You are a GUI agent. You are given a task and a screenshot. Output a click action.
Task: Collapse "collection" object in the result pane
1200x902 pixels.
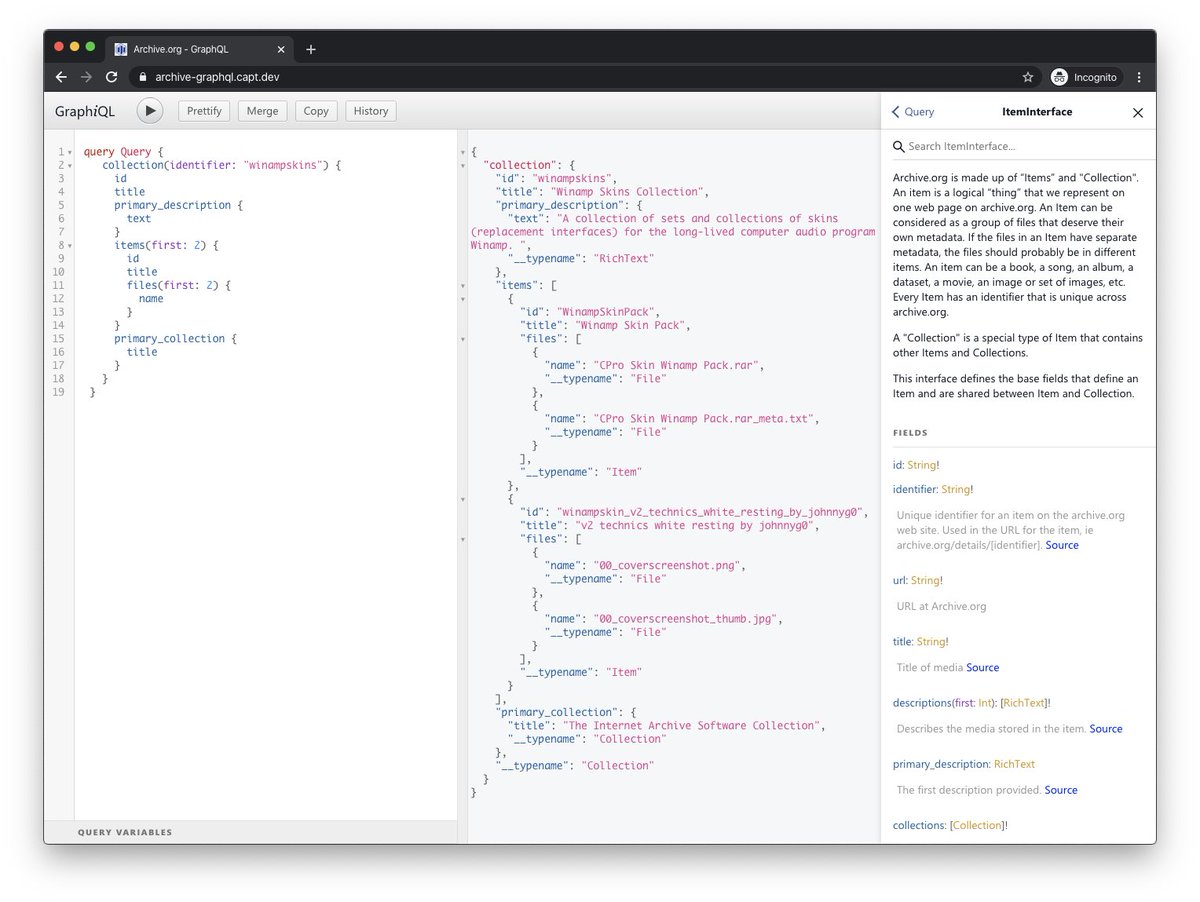[x=462, y=165]
